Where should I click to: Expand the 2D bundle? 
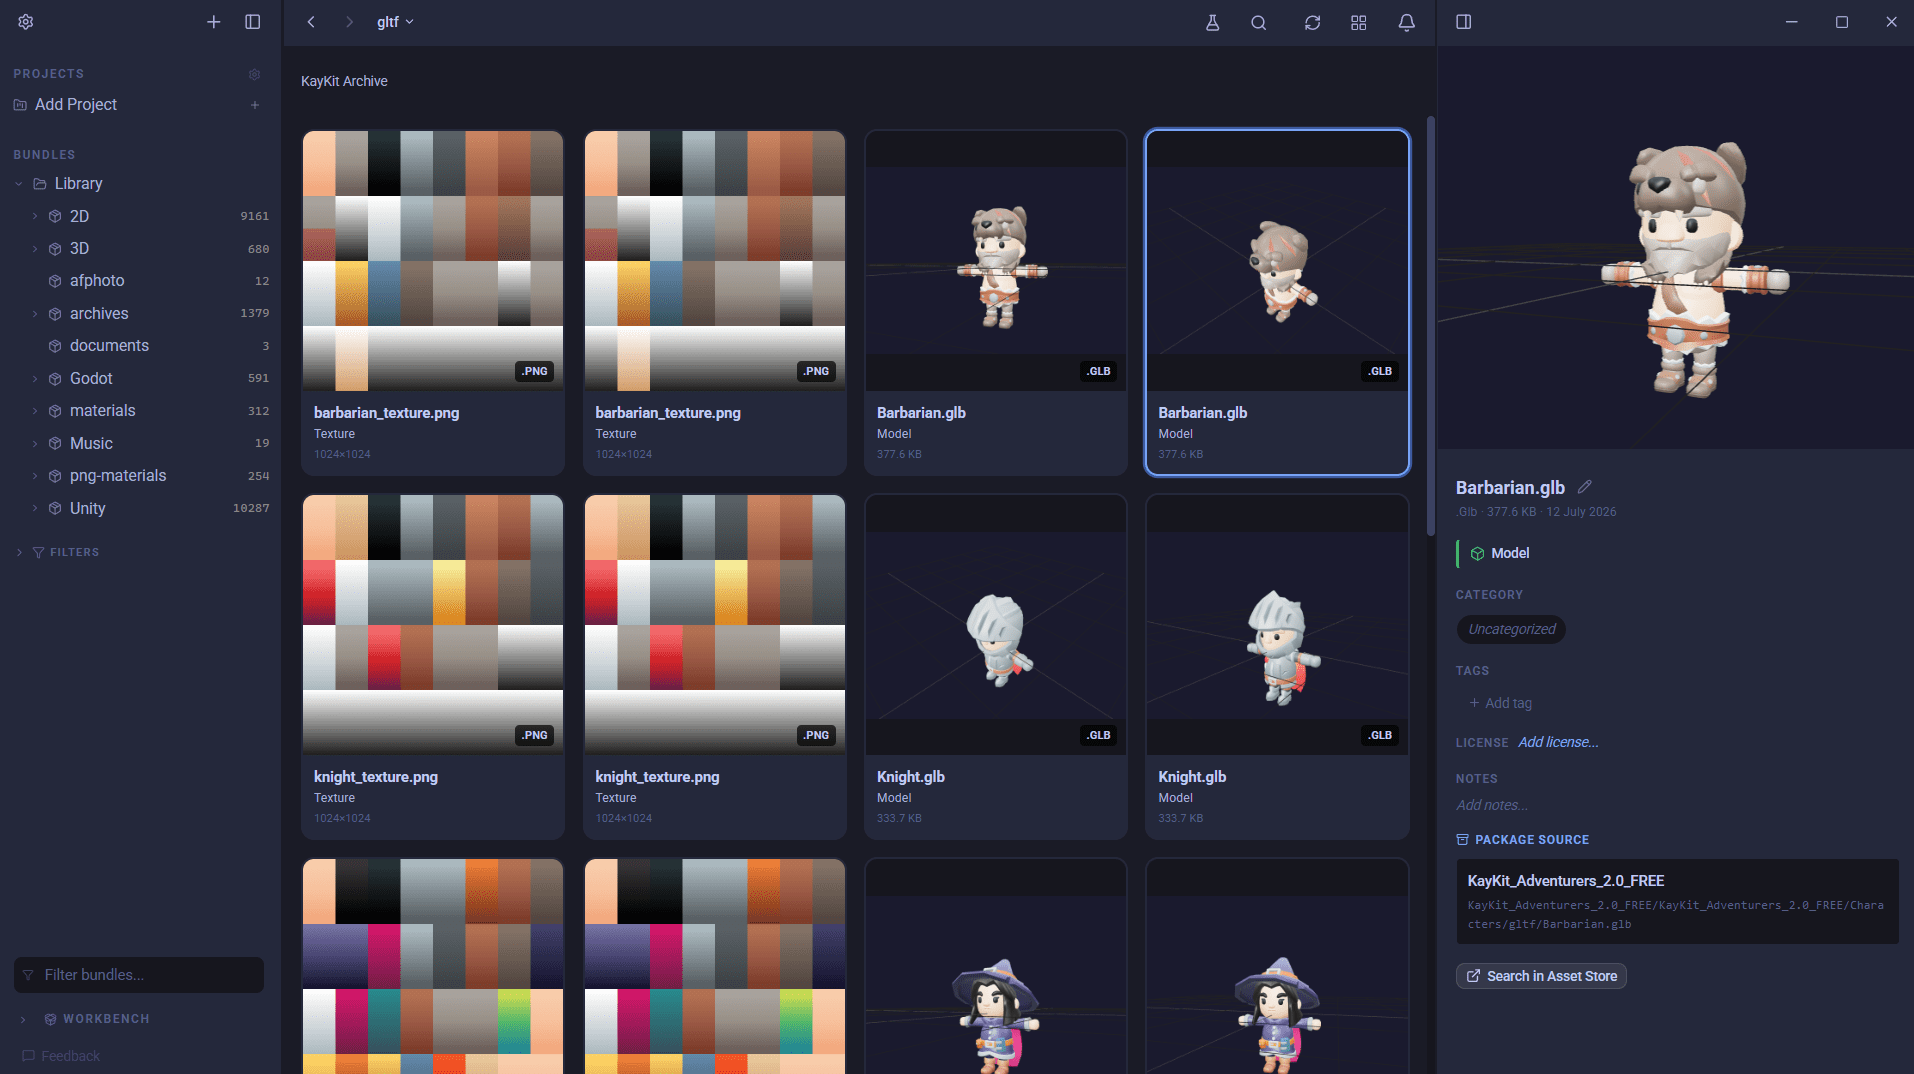pos(35,216)
